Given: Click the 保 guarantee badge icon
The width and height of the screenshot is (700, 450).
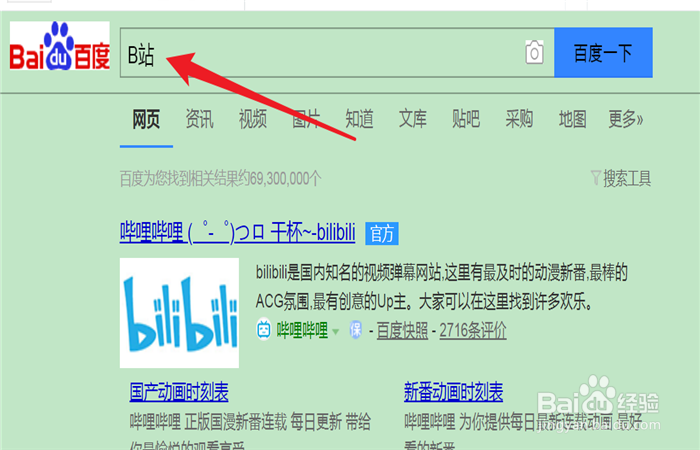Looking at the screenshot, I should click(355, 329).
